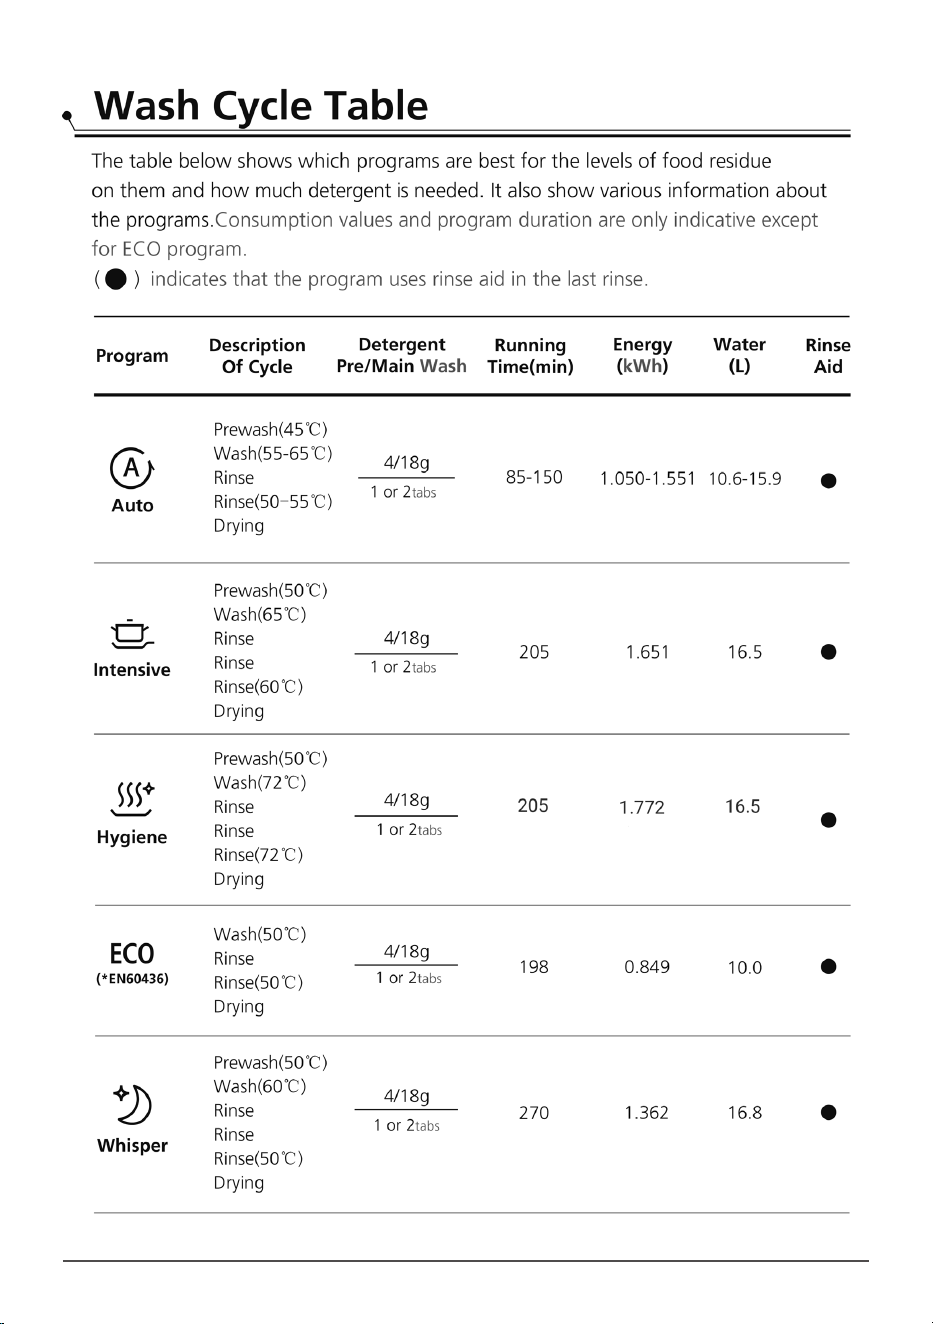
Task: Click the rinse aid dot for Auto
Action: [828, 480]
